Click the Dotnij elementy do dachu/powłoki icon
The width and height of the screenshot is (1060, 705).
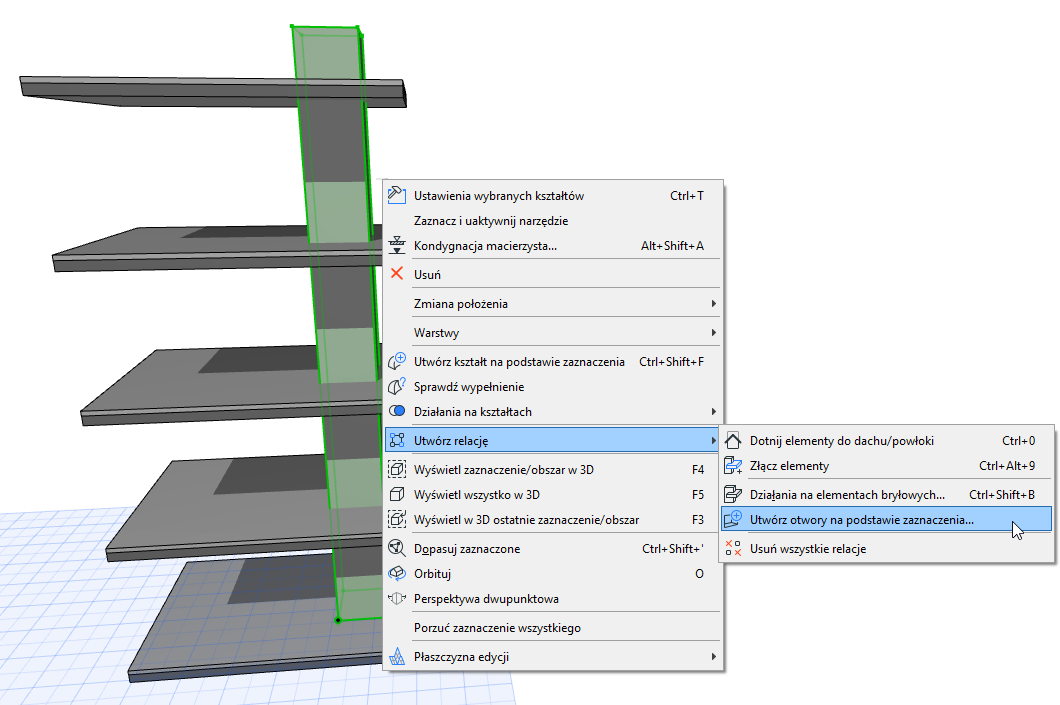733,441
